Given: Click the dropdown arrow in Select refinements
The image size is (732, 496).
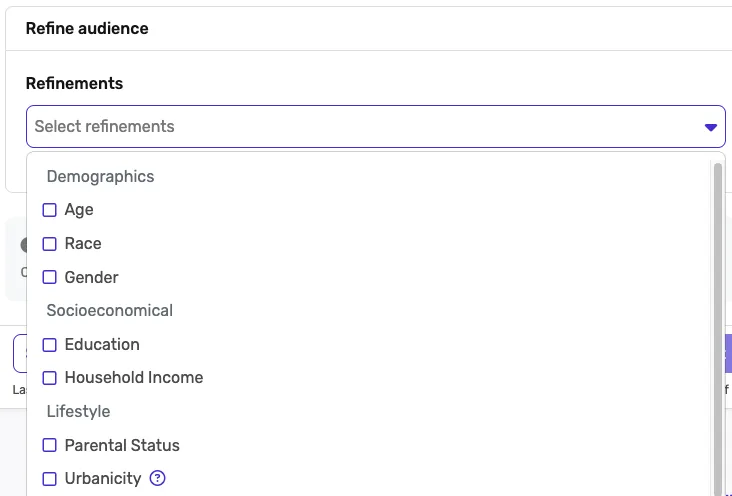Looking at the screenshot, I should (710, 127).
